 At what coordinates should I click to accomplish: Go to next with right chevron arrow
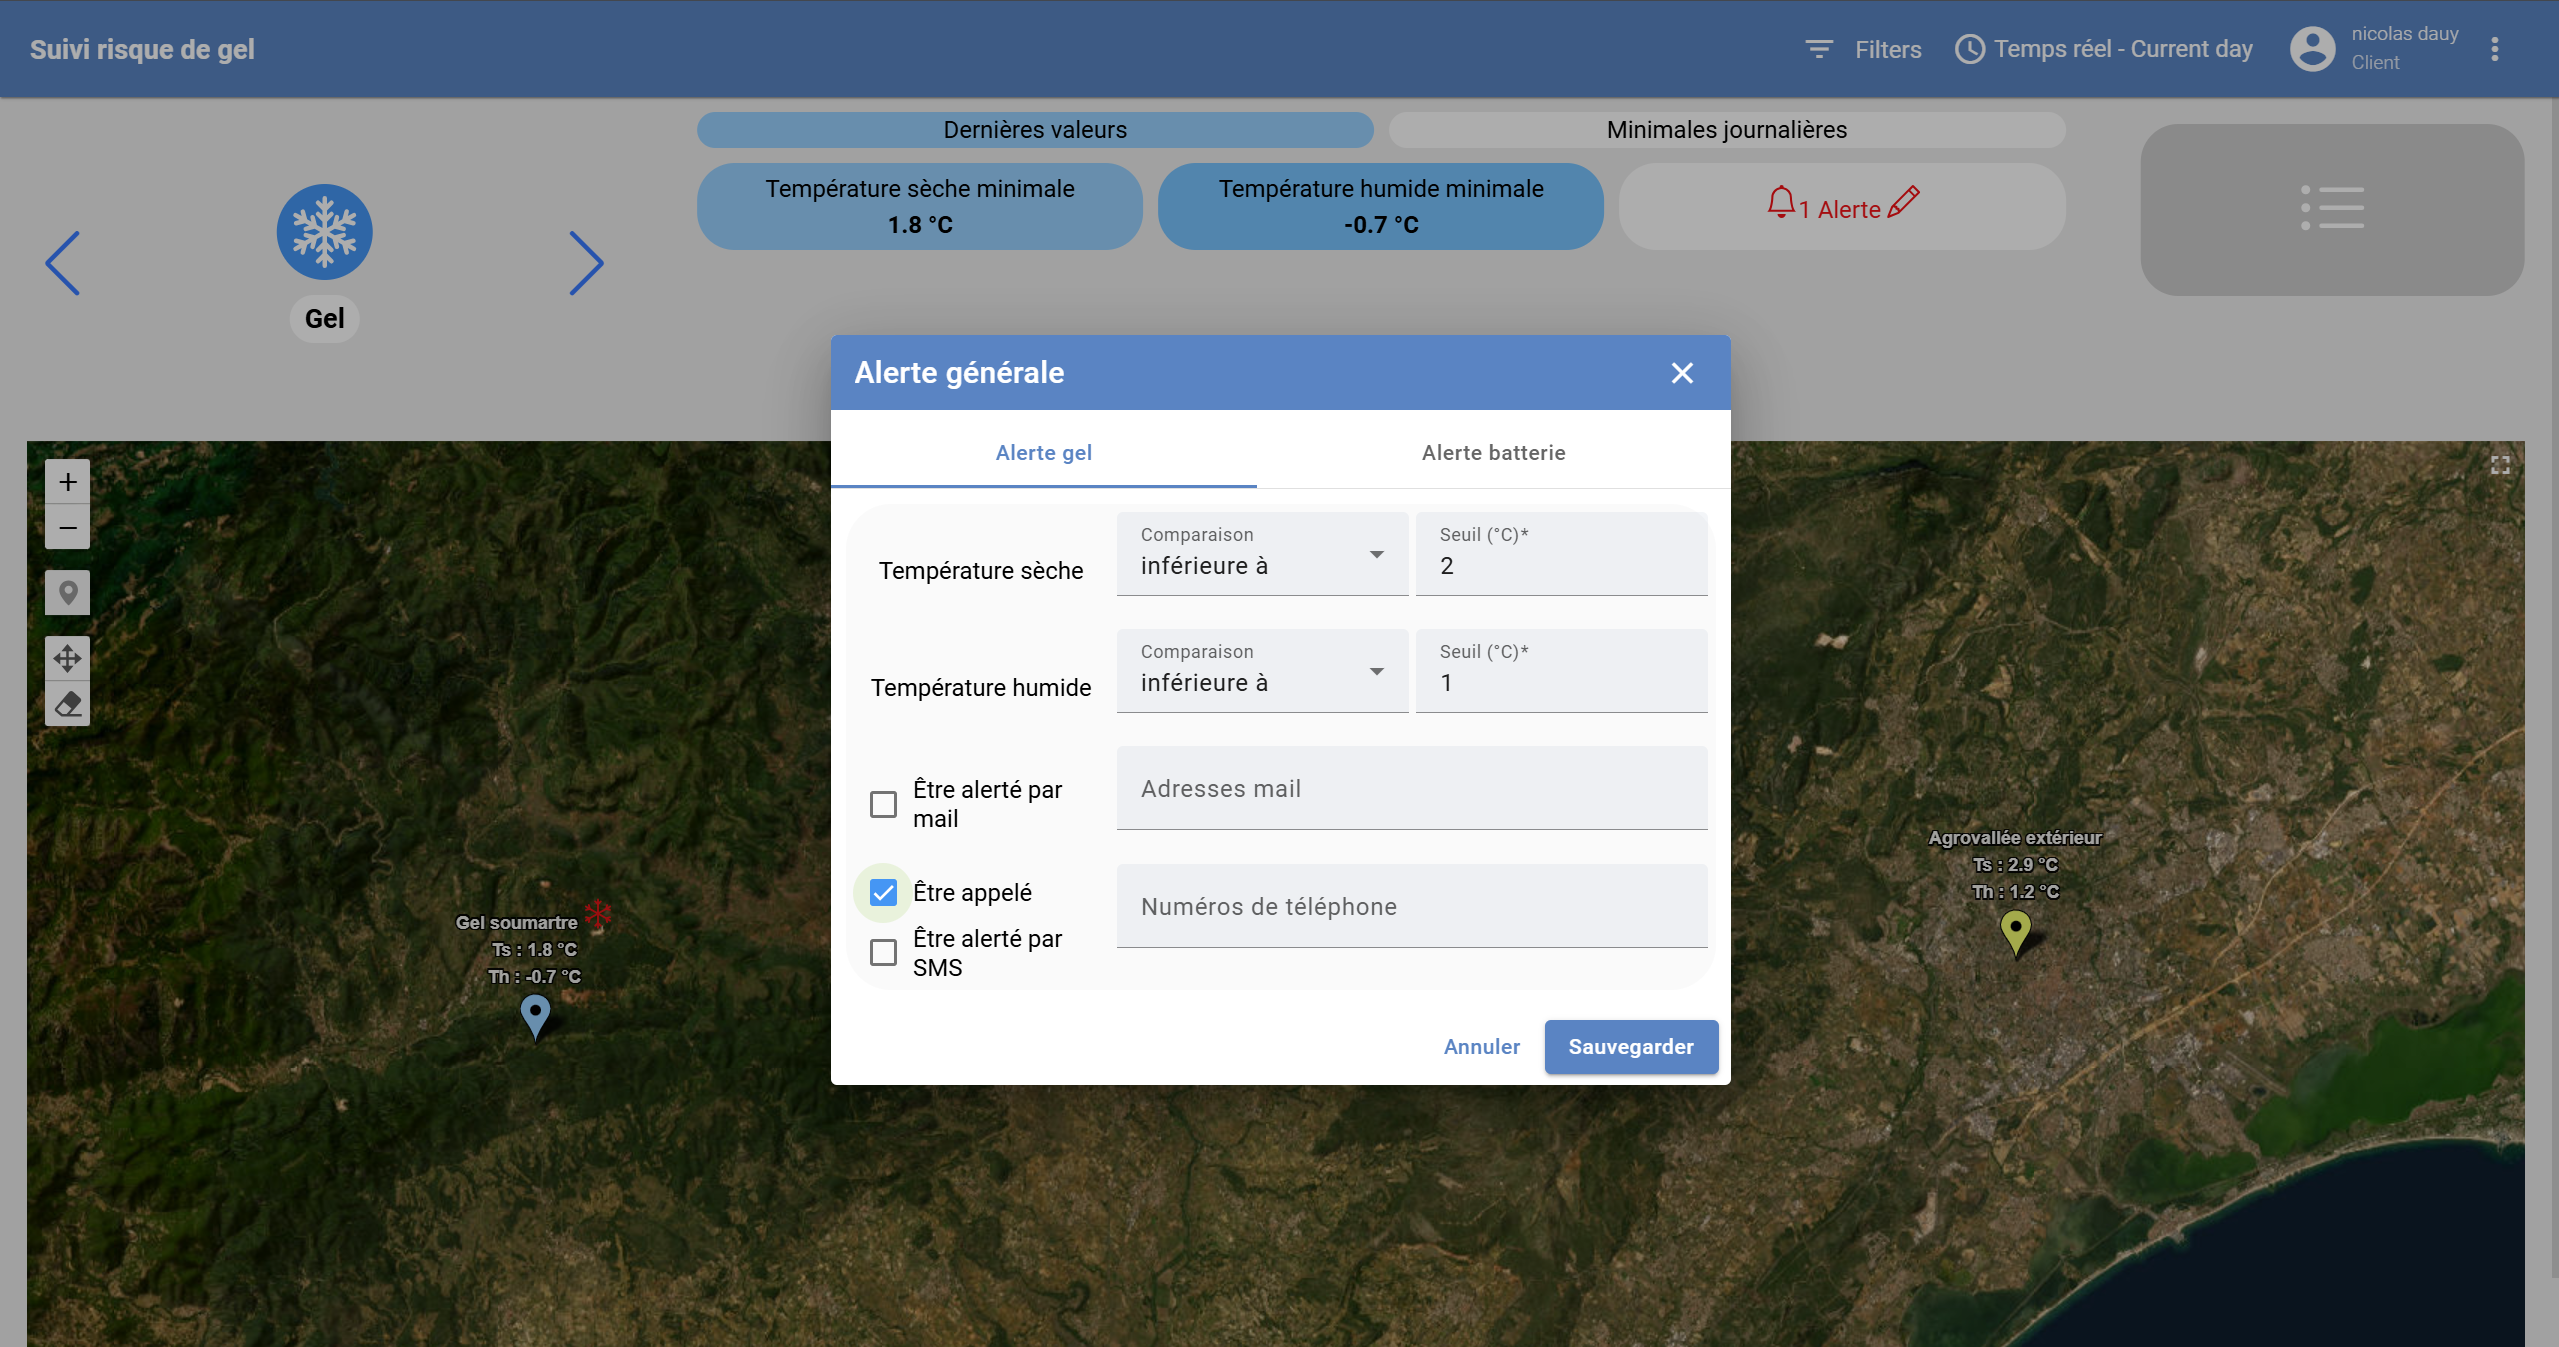coord(586,264)
